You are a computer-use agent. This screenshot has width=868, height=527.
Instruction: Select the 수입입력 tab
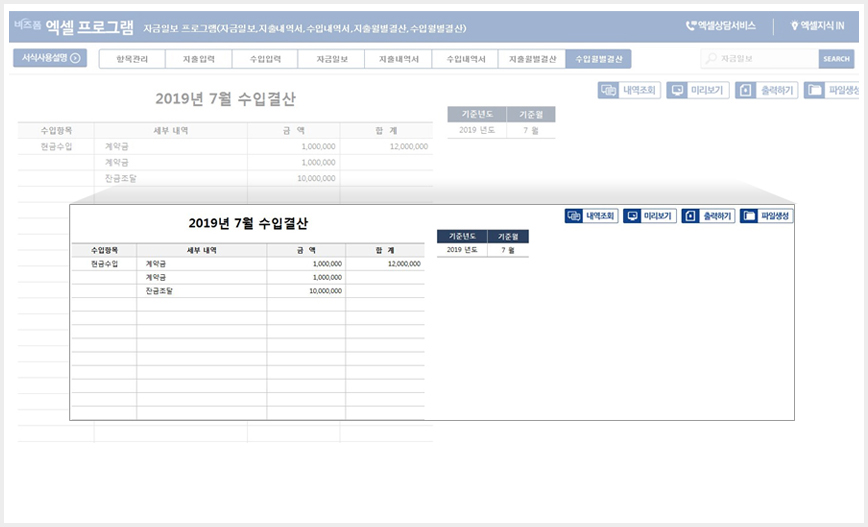click(265, 59)
